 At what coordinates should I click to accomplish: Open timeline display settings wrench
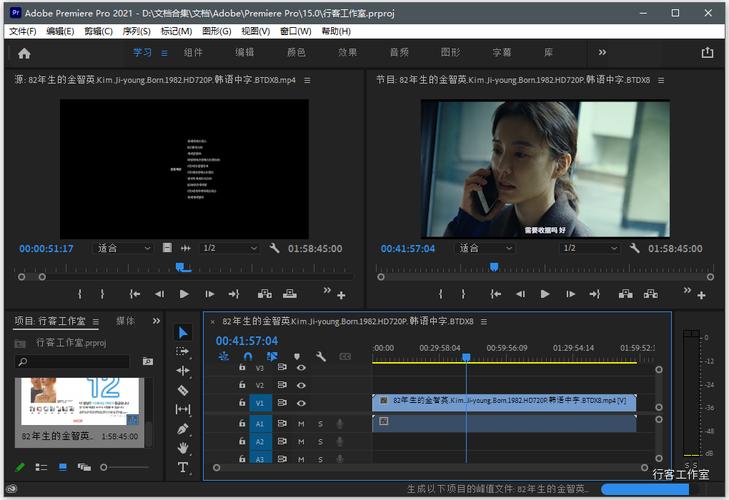tap(320, 357)
